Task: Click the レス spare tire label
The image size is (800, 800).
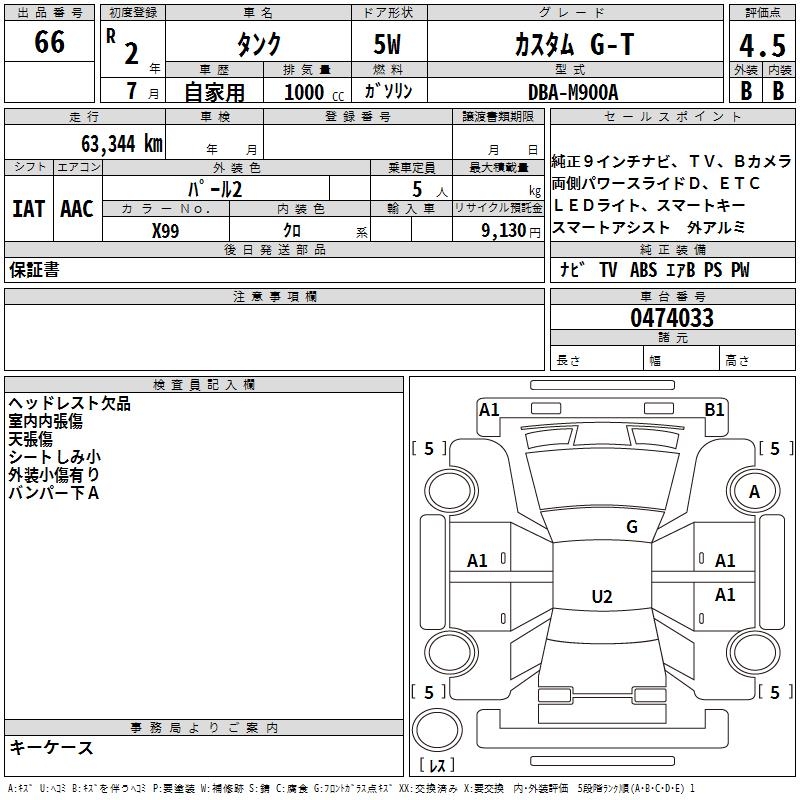Action: 437,765
